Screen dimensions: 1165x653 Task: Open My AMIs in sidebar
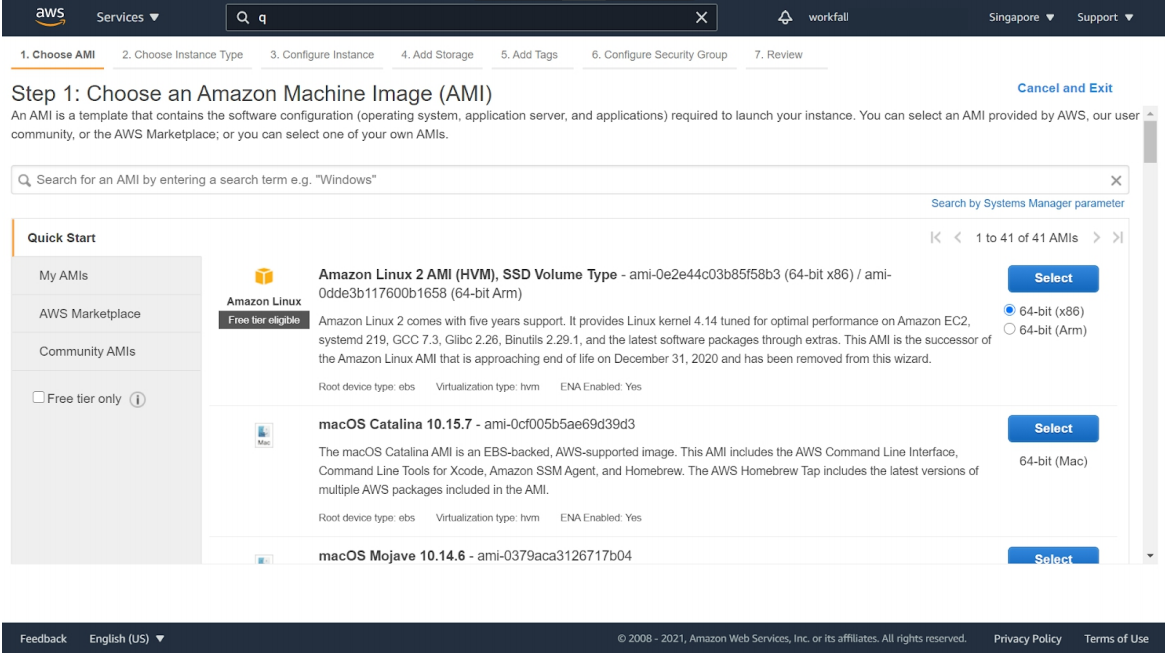106,276
